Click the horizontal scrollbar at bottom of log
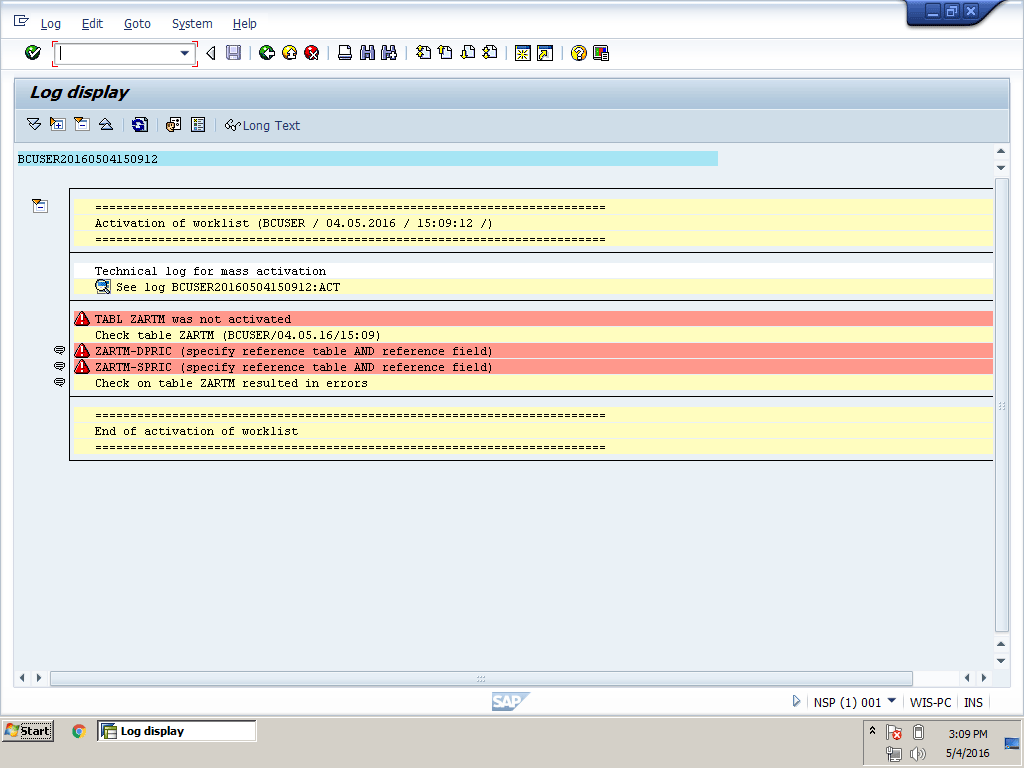Image resolution: width=1024 pixels, height=768 pixels. pyautogui.click(x=480, y=678)
